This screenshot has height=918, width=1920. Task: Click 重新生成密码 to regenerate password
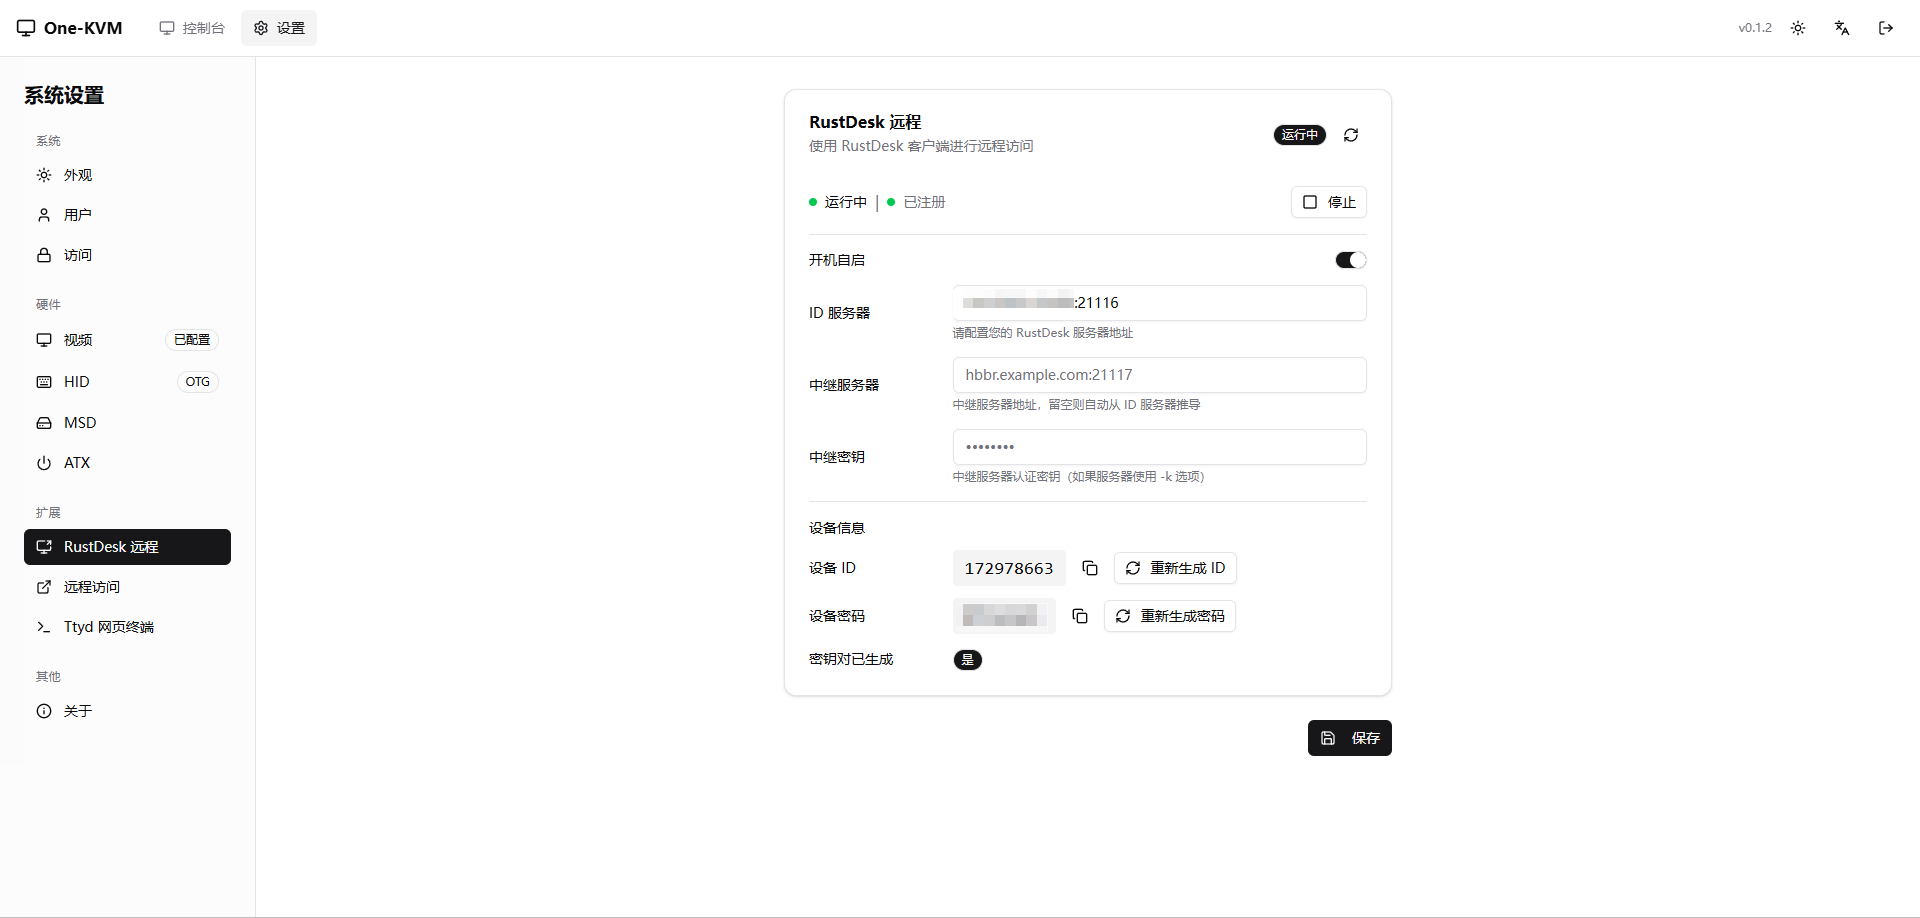coord(1169,616)
